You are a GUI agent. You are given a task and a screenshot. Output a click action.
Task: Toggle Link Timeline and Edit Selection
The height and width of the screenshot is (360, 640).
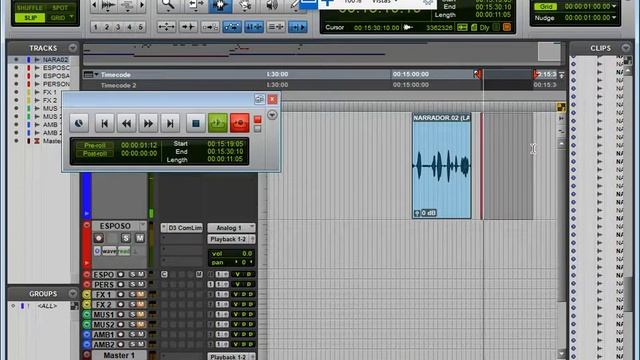[x=254, y=27]
